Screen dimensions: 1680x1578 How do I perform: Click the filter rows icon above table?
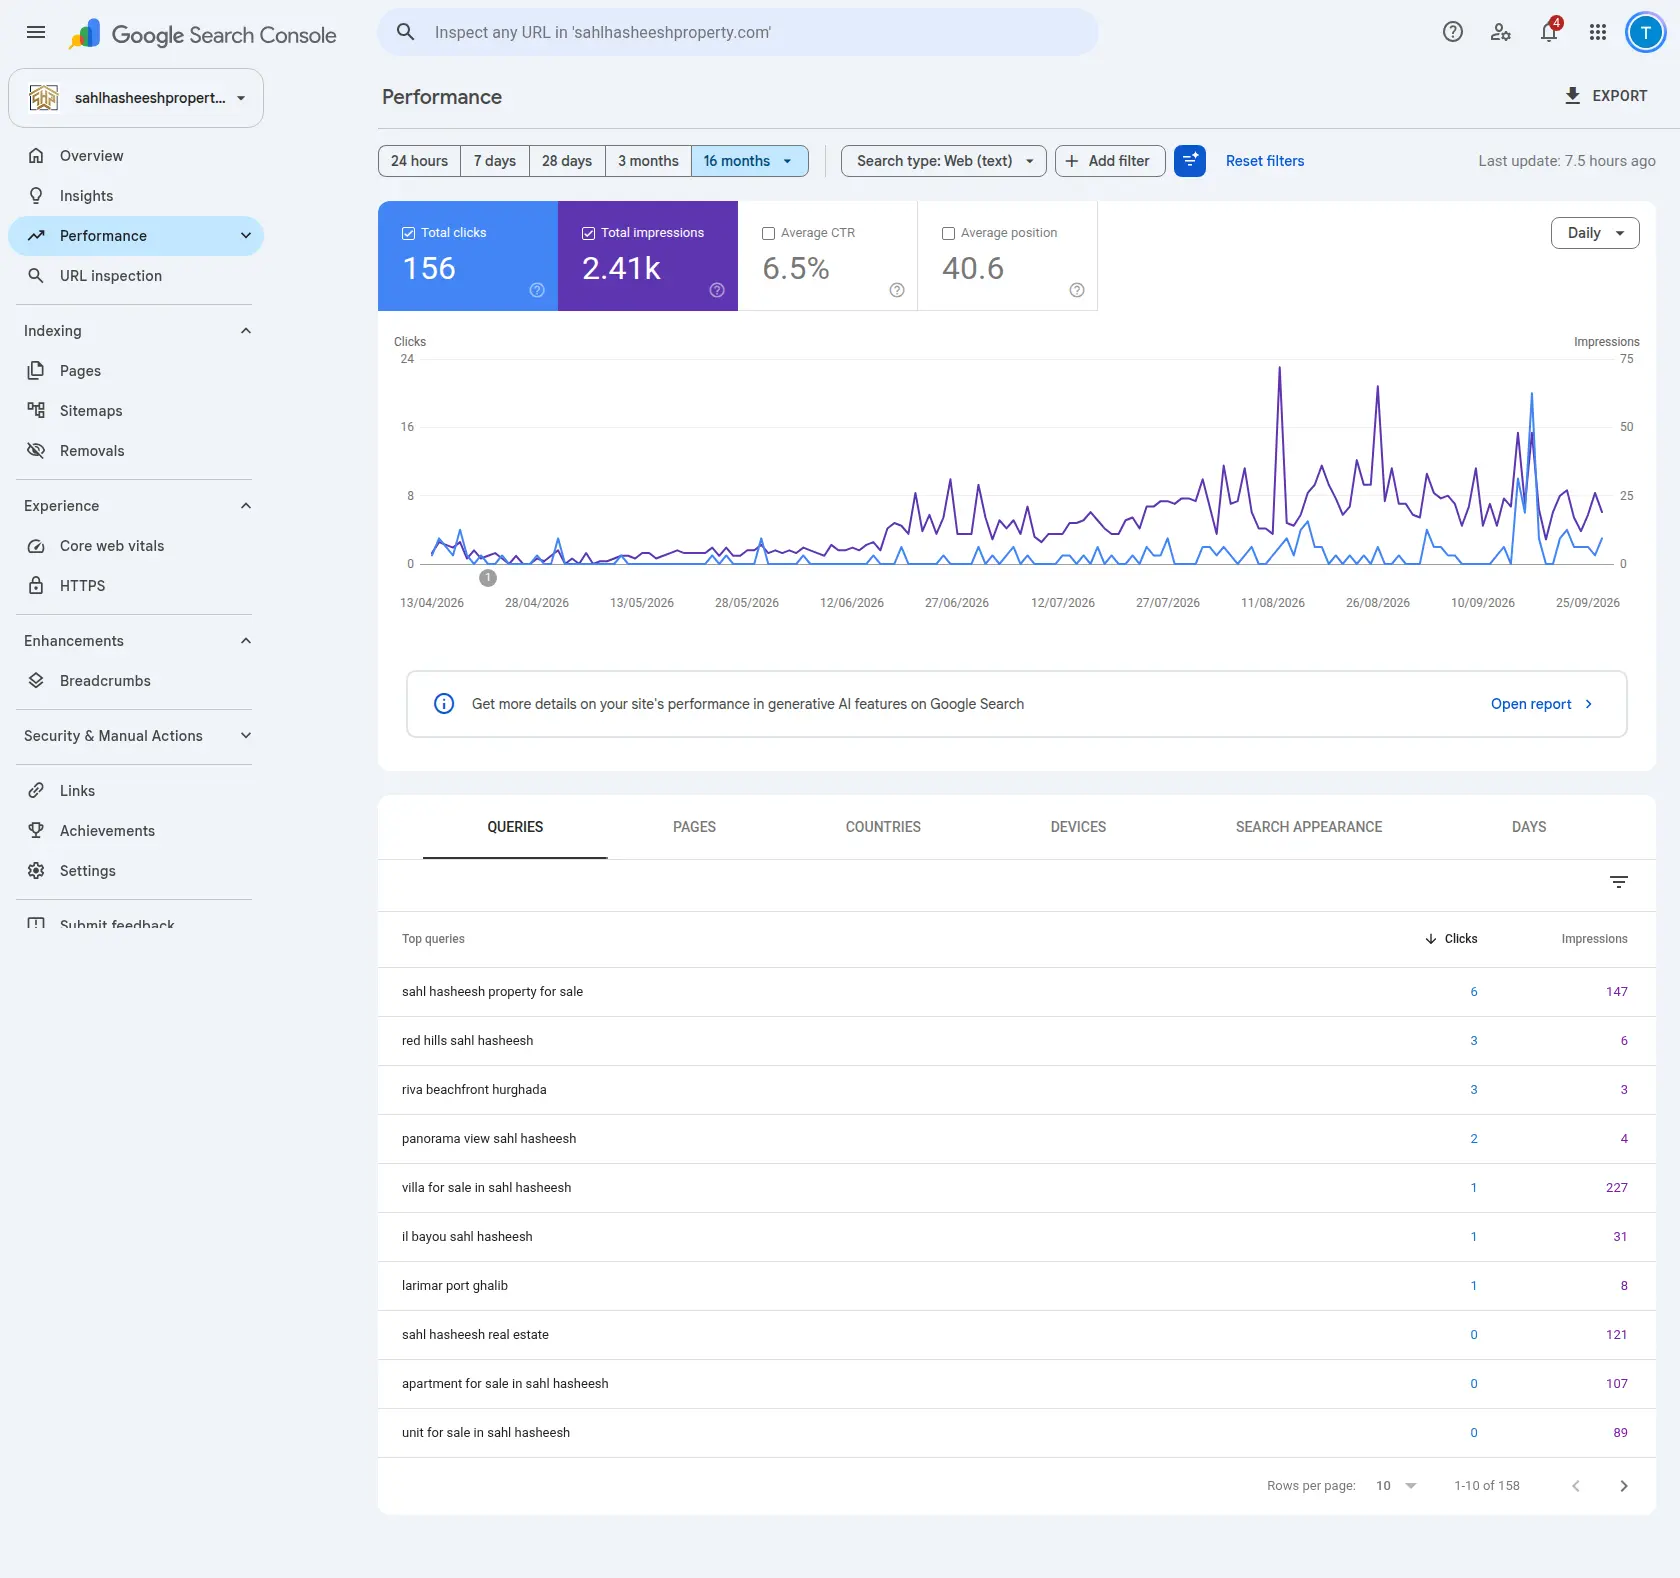click(x=1618, y=882)
